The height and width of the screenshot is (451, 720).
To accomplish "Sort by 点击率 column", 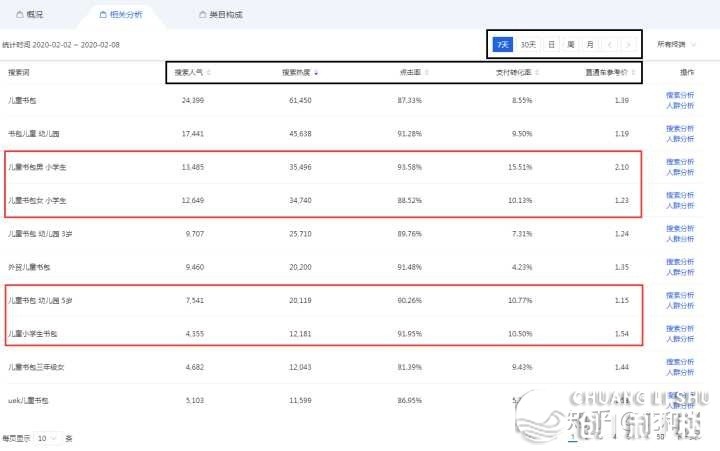I will (414, 73).
